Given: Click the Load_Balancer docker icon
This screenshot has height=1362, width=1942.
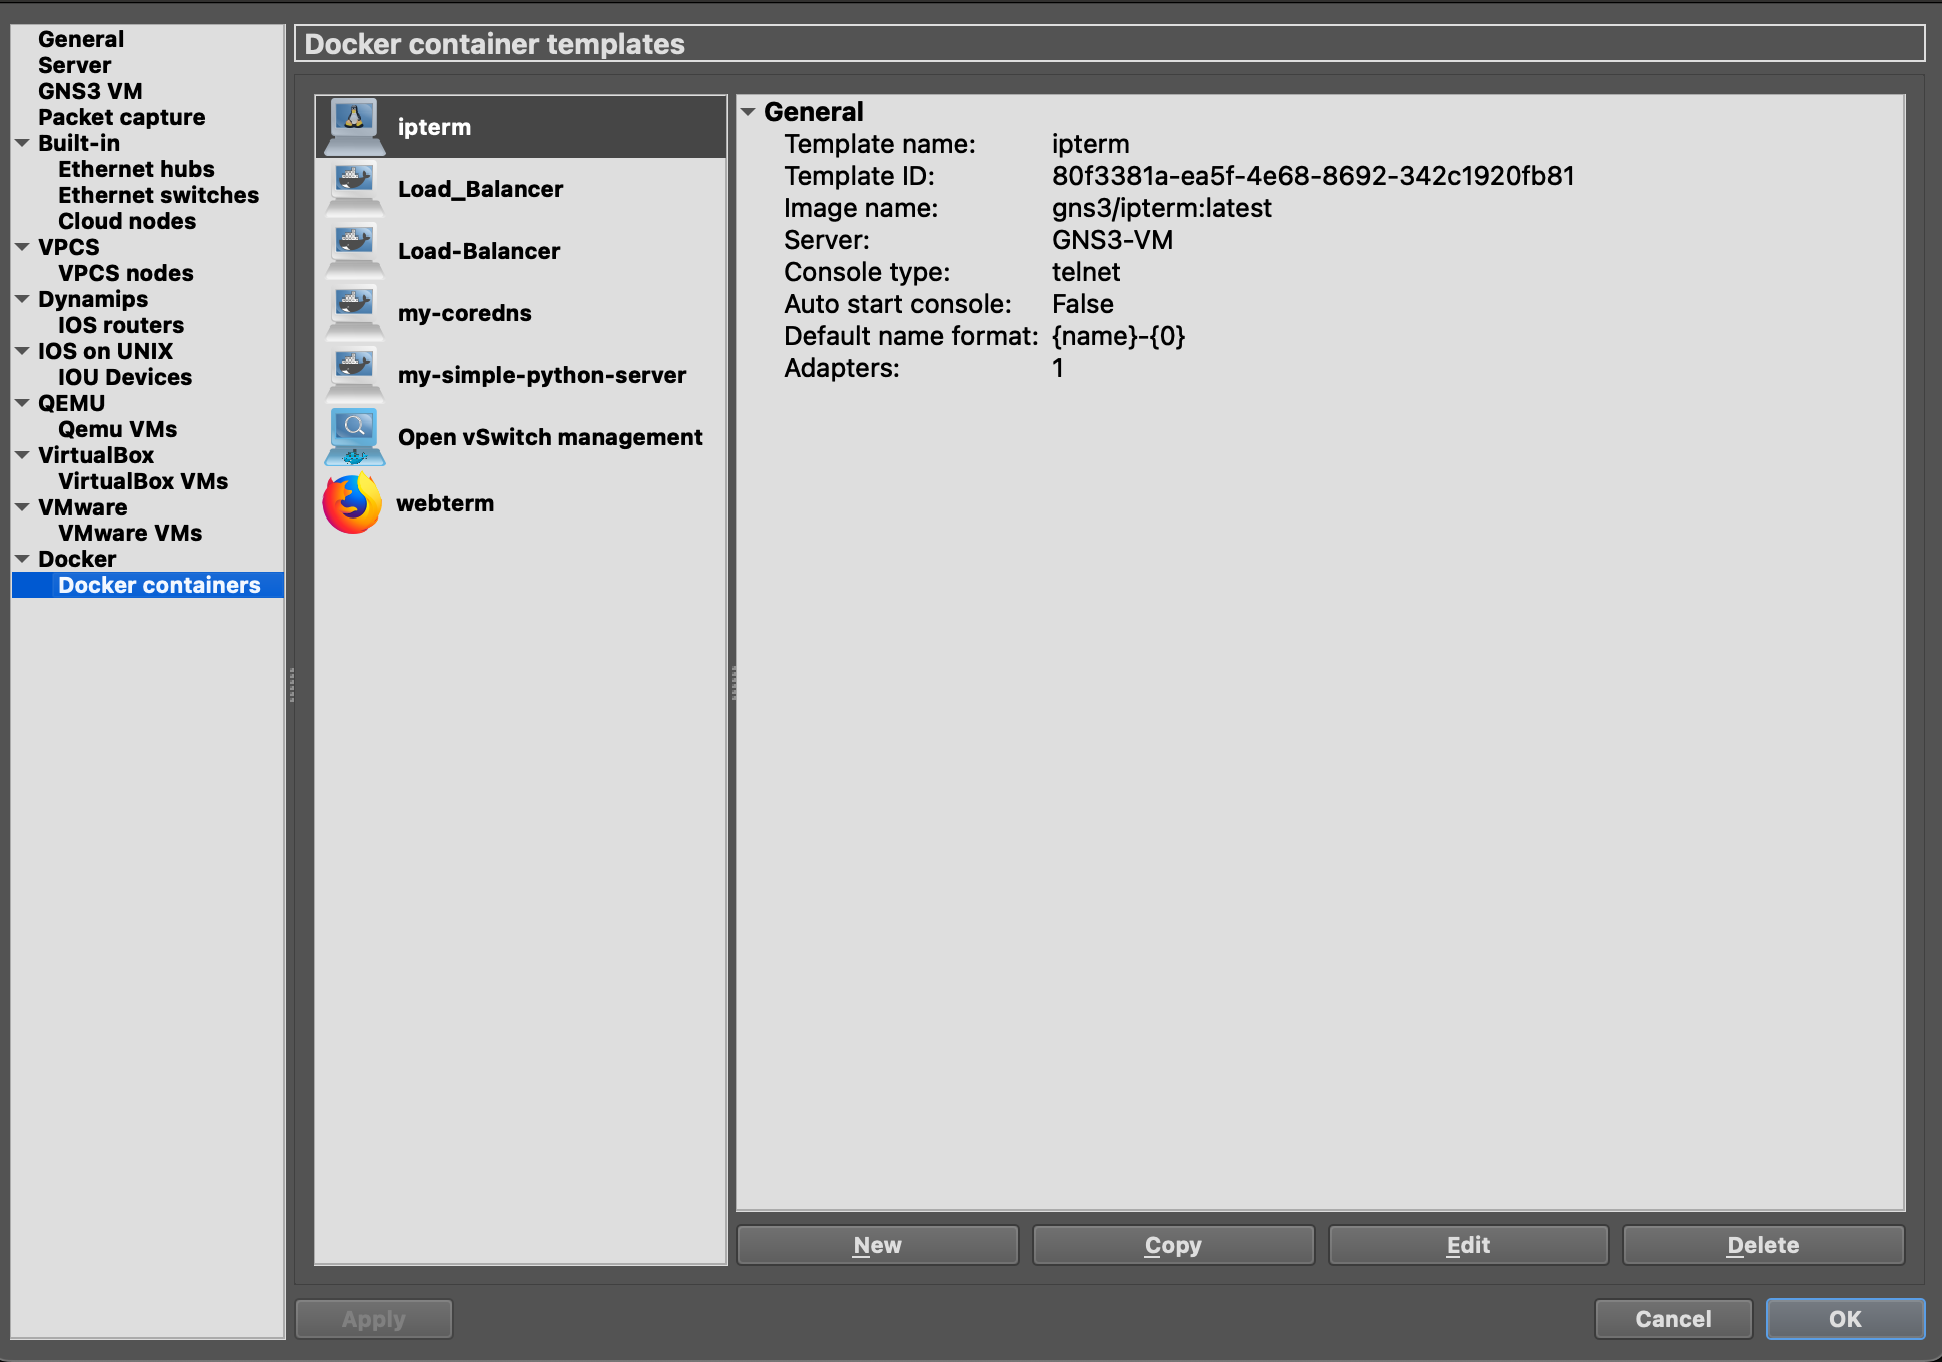Looking at the screenshot, I should (354, 189).
